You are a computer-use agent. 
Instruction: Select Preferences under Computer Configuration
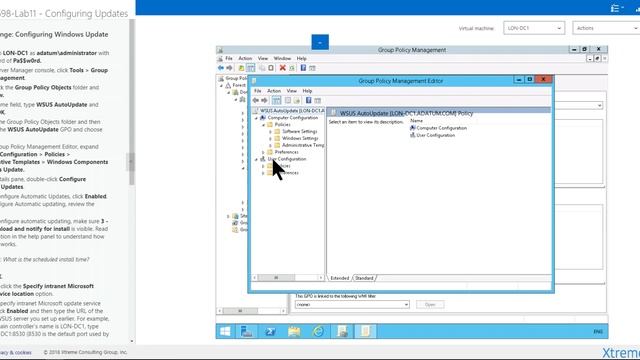(x=287, y=152)
